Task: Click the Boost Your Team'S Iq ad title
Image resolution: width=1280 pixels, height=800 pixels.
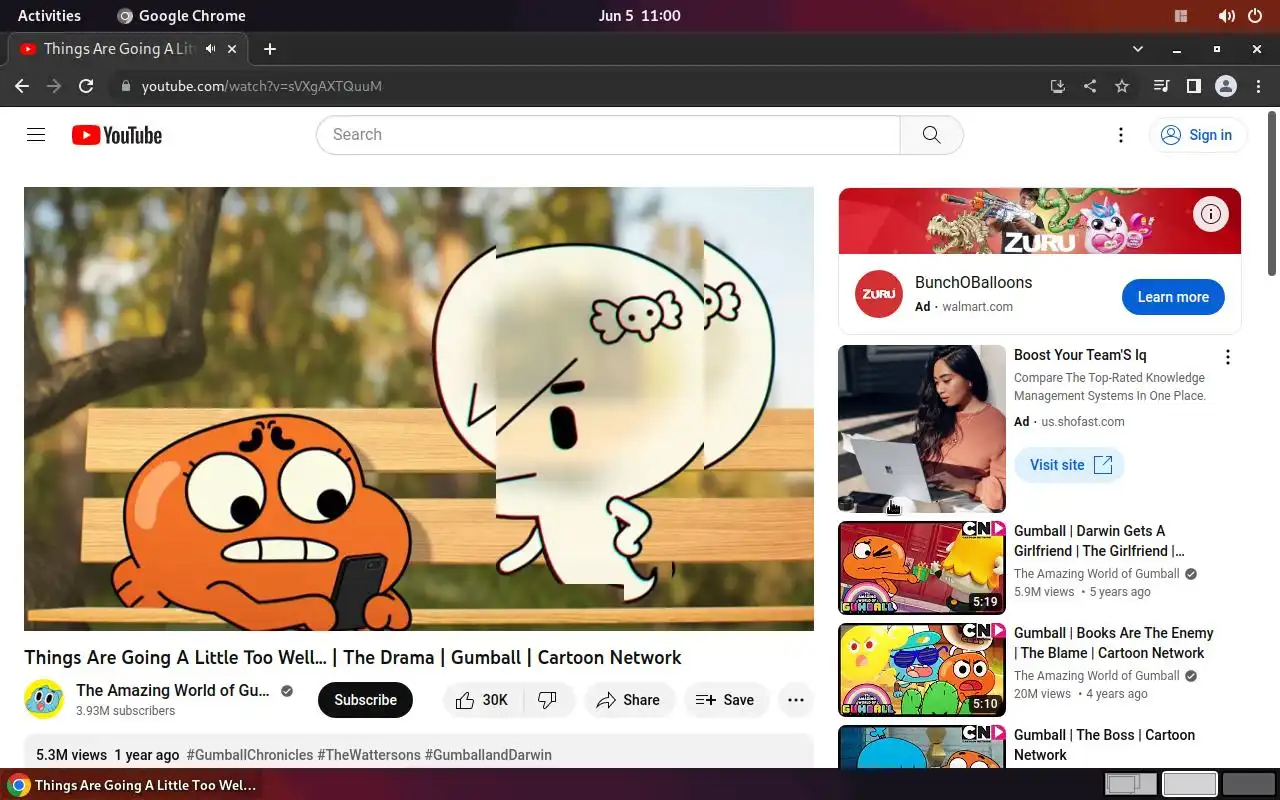Action: (x=1080, y=355)
